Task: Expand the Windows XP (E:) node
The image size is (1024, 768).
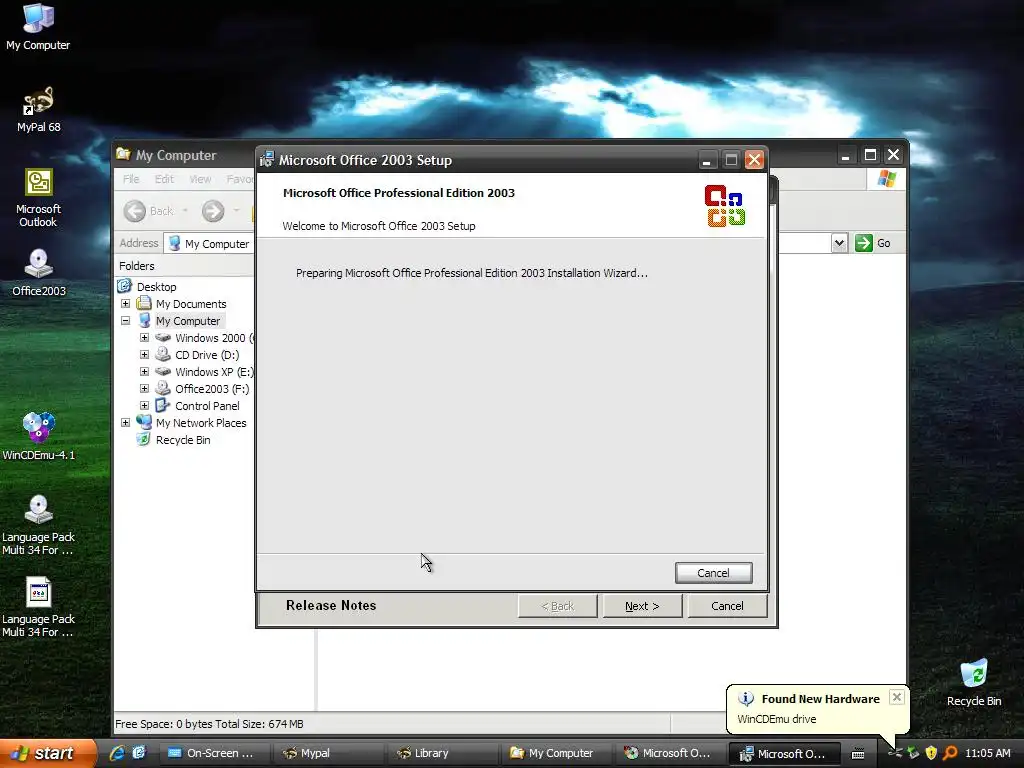Action: [x=144, y=372]
